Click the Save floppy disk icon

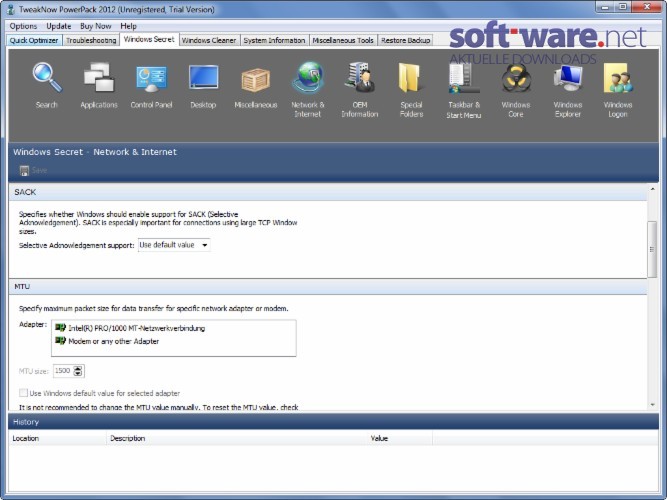click(x=24, y=171)
